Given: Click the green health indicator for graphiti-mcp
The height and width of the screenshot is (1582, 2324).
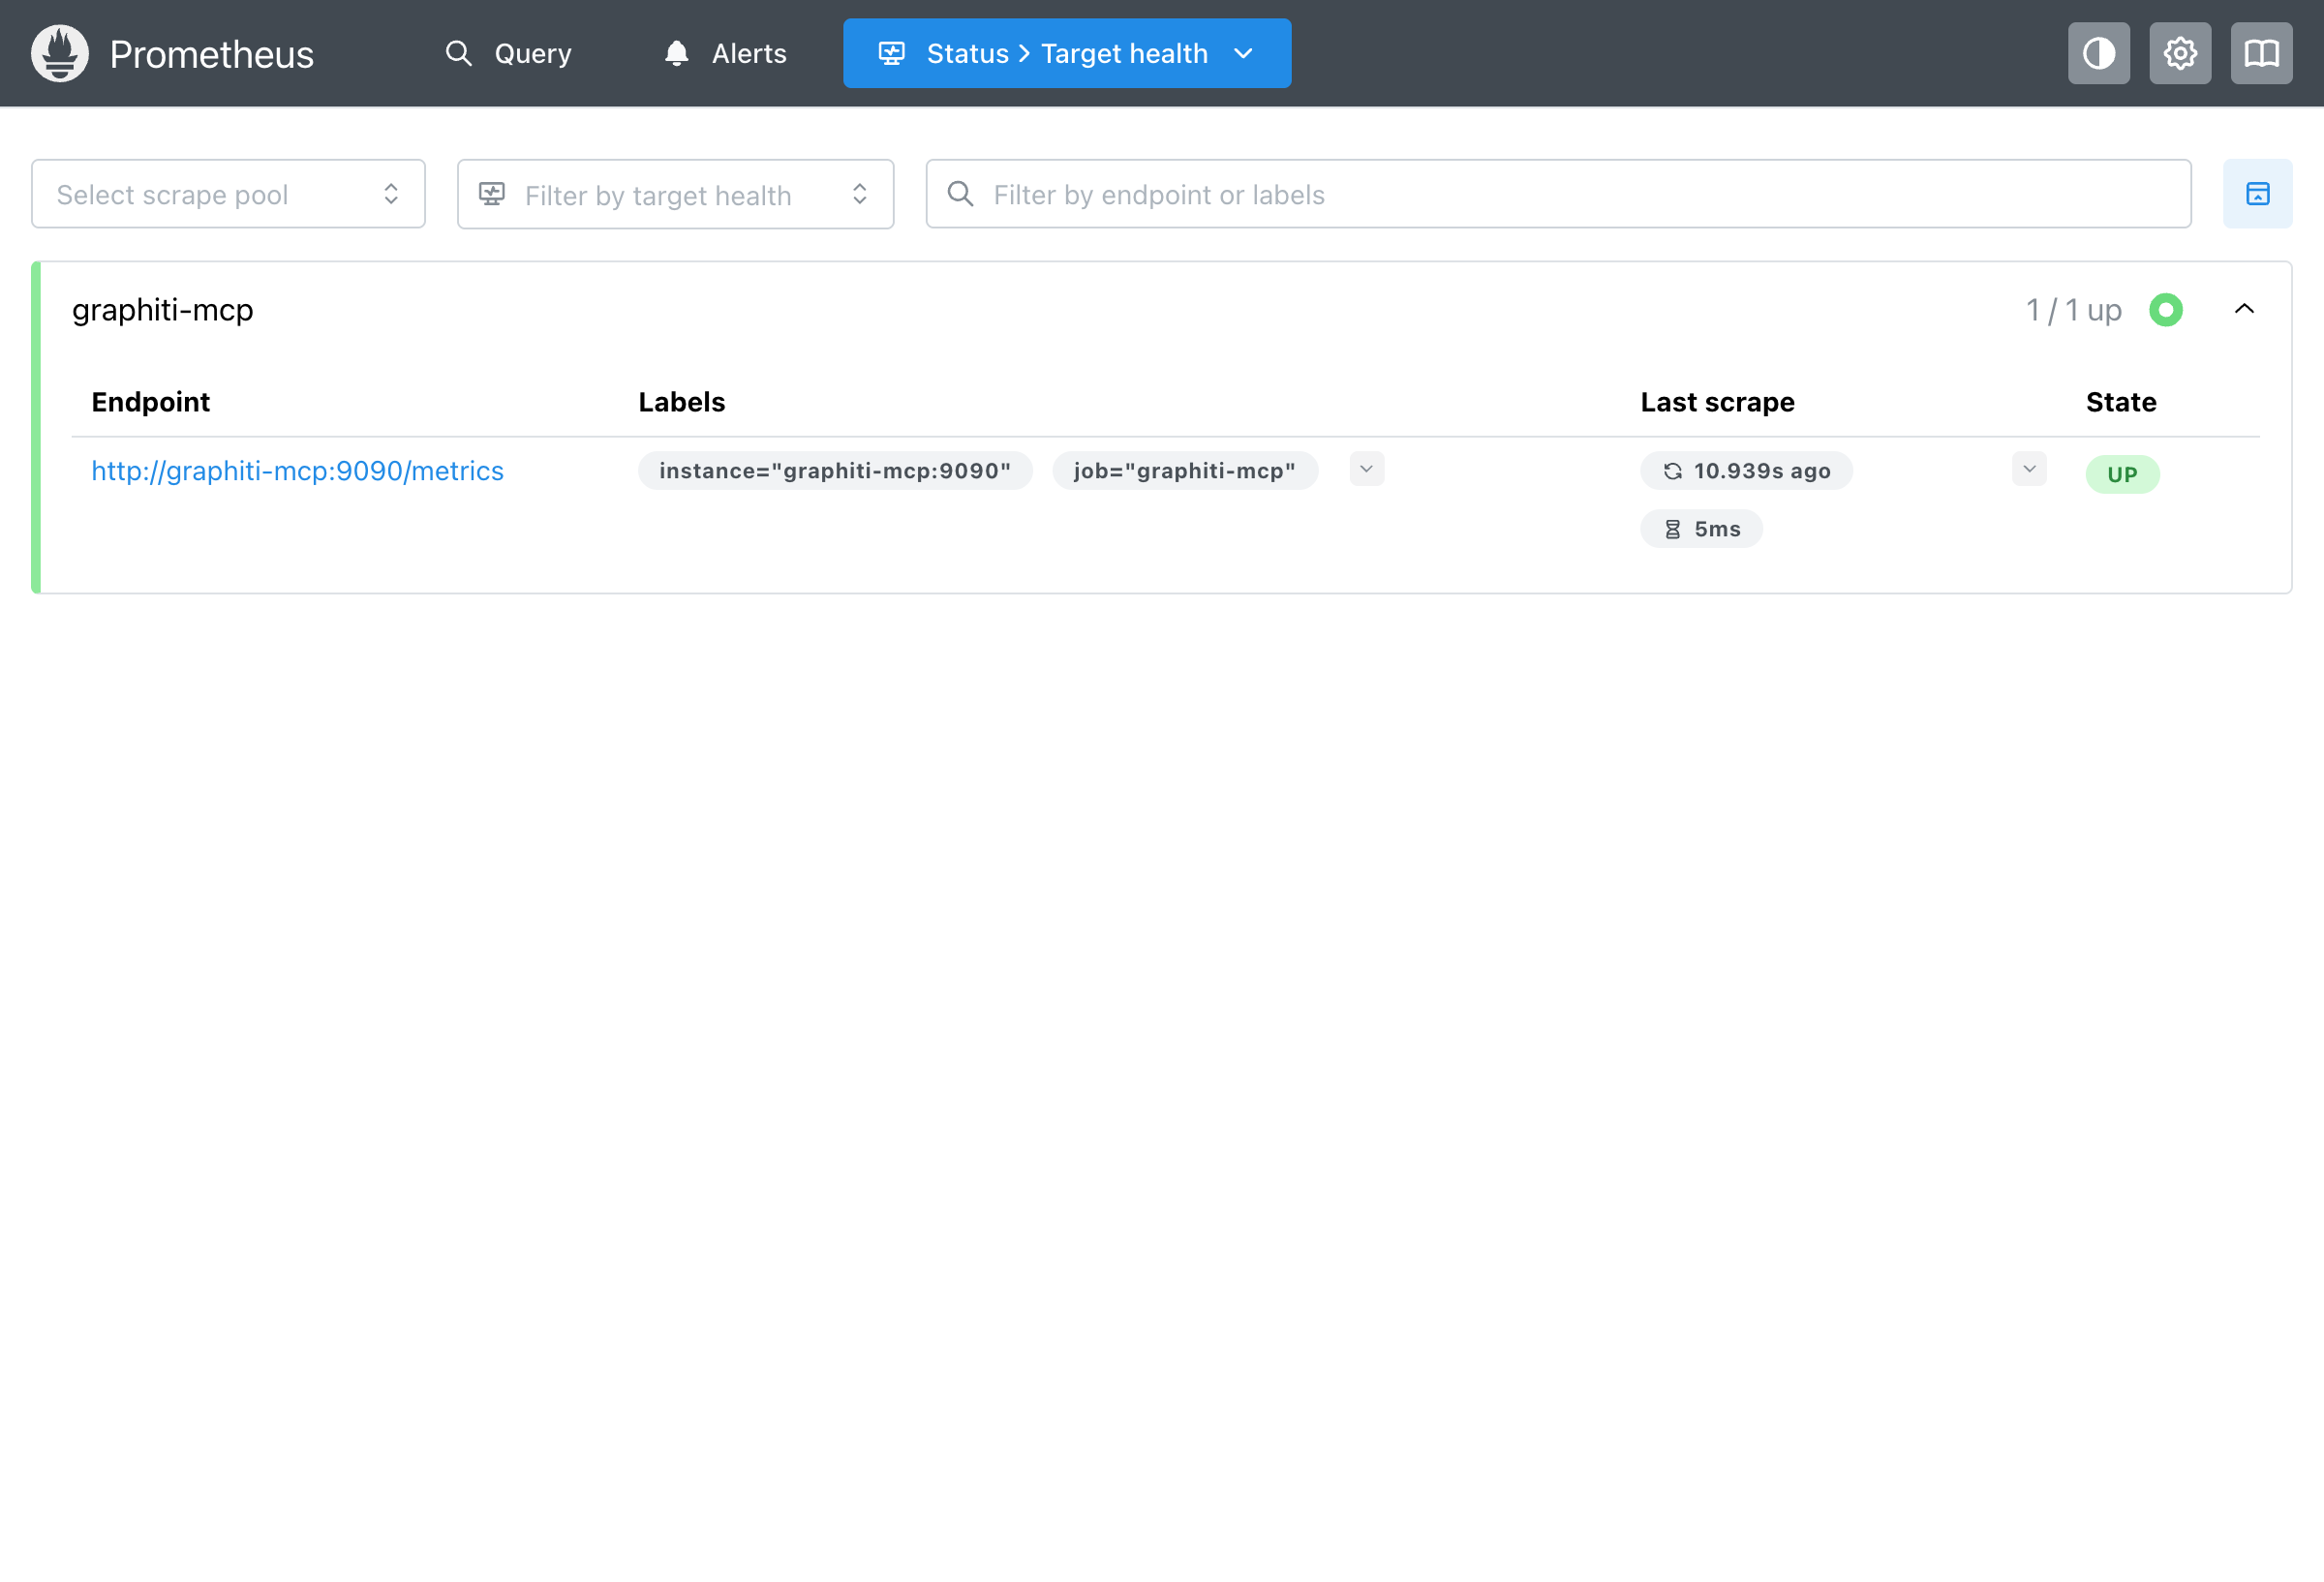Looking at the screenshot, I should [x=2165, y=310].
